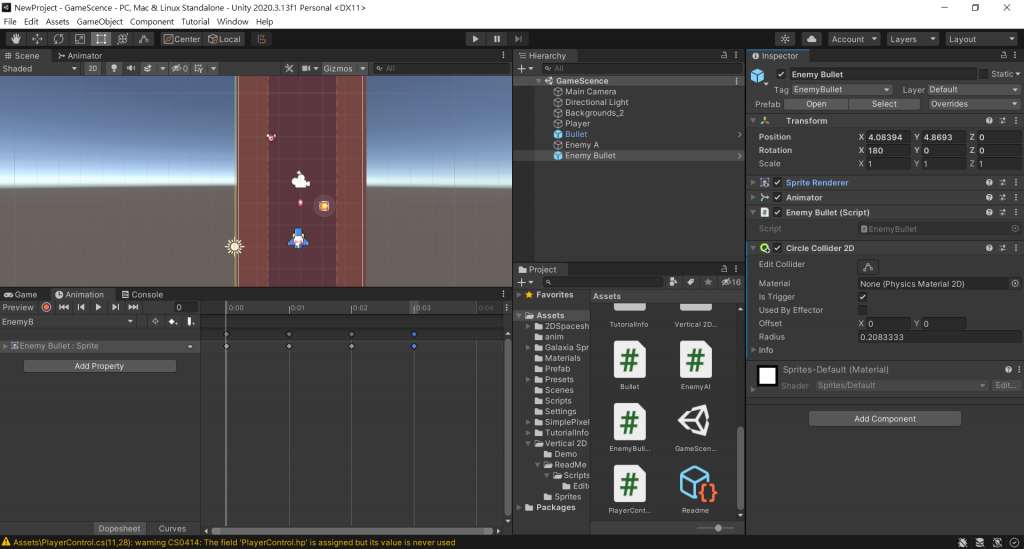The height and width of the screenshot is (549, 1024).
Task: Disable the Sprite Renderer component checkbox
Action: click(x=777, y=183)
